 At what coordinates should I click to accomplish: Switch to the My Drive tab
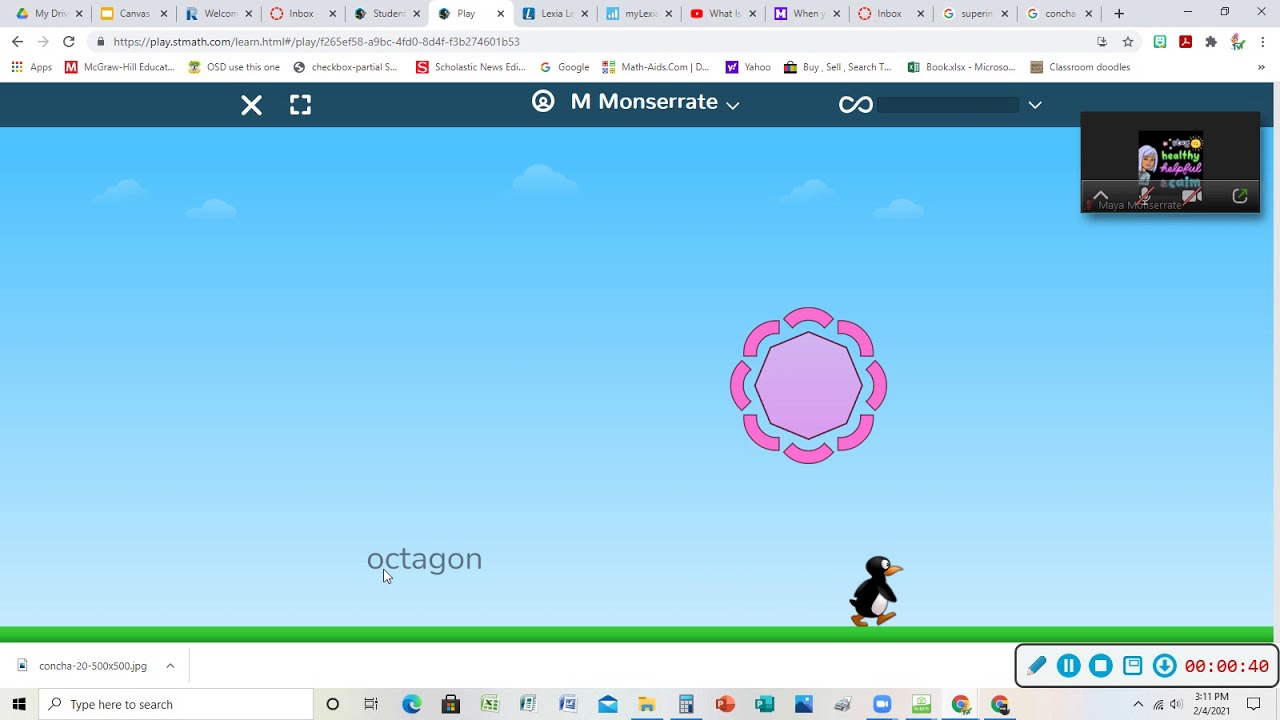pyautogui.click(x=50, y=14)
